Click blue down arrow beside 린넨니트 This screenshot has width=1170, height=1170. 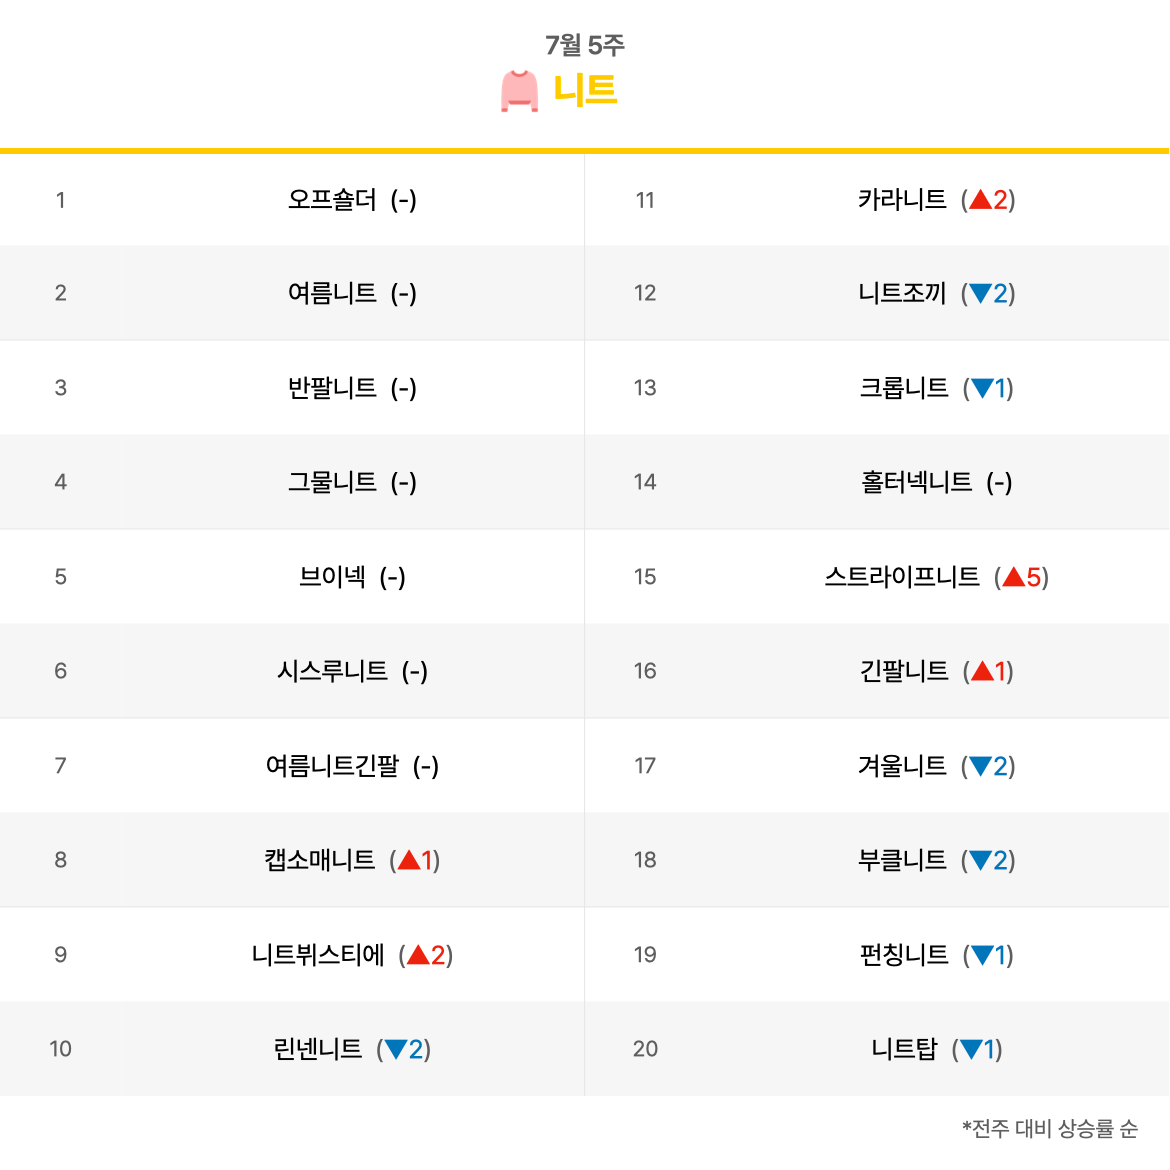coord(395,1049)
